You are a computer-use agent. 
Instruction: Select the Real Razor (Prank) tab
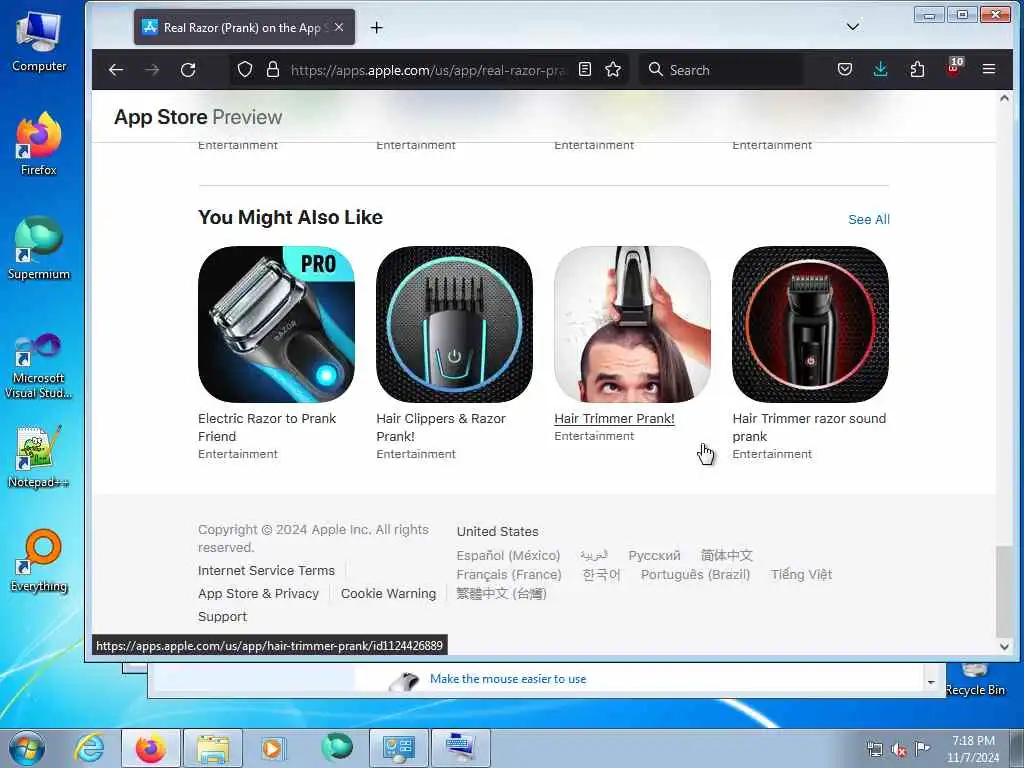(x=244, y=27)
